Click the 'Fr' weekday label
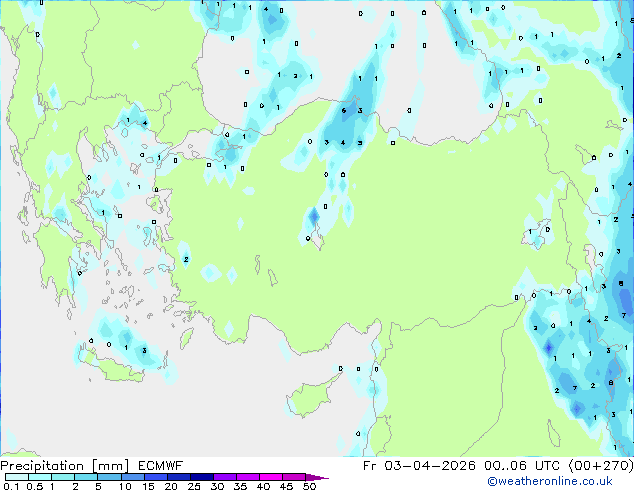The width and height of the screenshot is (634, 490). point(369,466)
